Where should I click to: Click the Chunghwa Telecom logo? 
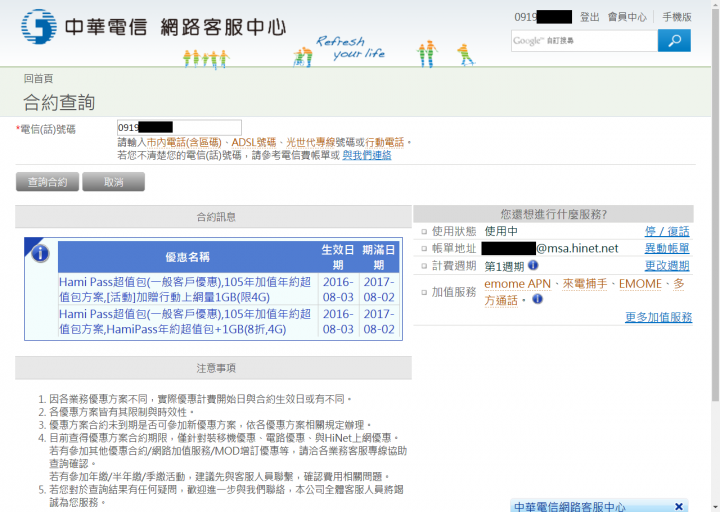point(39,27)
